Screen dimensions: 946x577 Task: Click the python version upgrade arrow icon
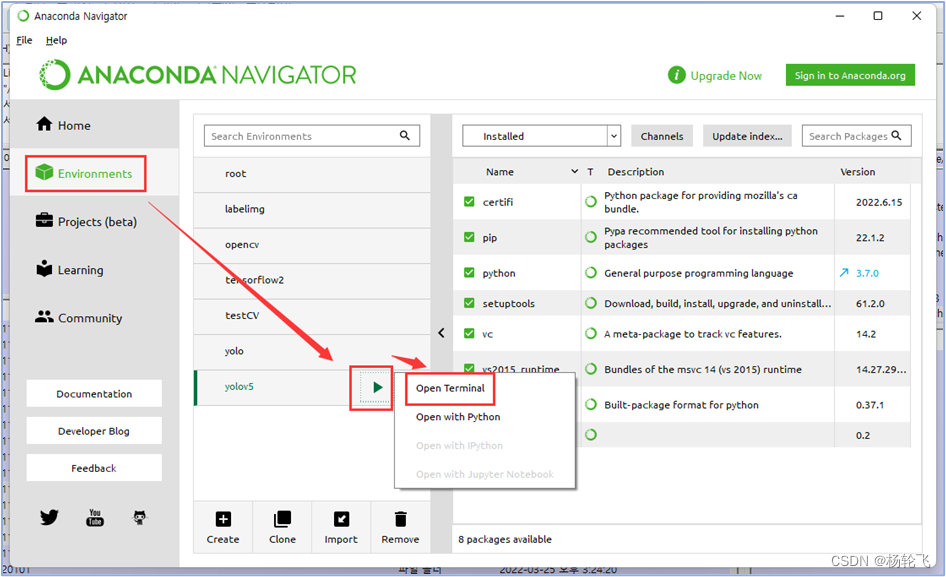(844, 273)
